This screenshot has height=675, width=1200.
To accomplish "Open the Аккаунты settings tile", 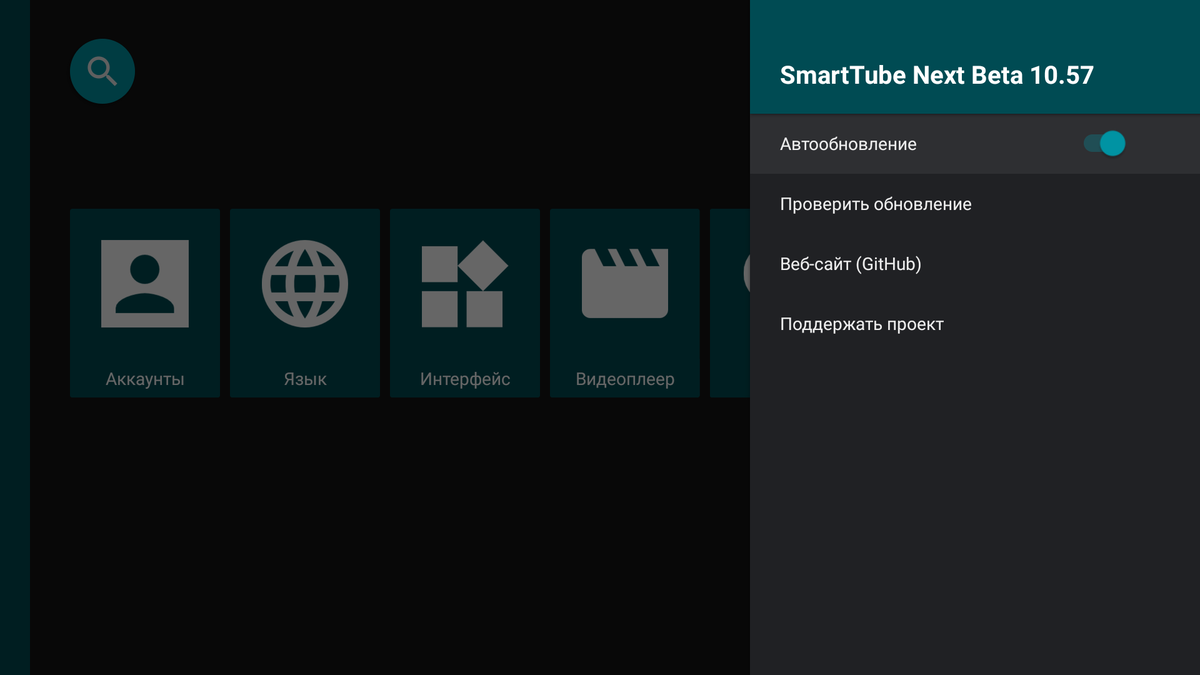I will (x=145, y=303).
